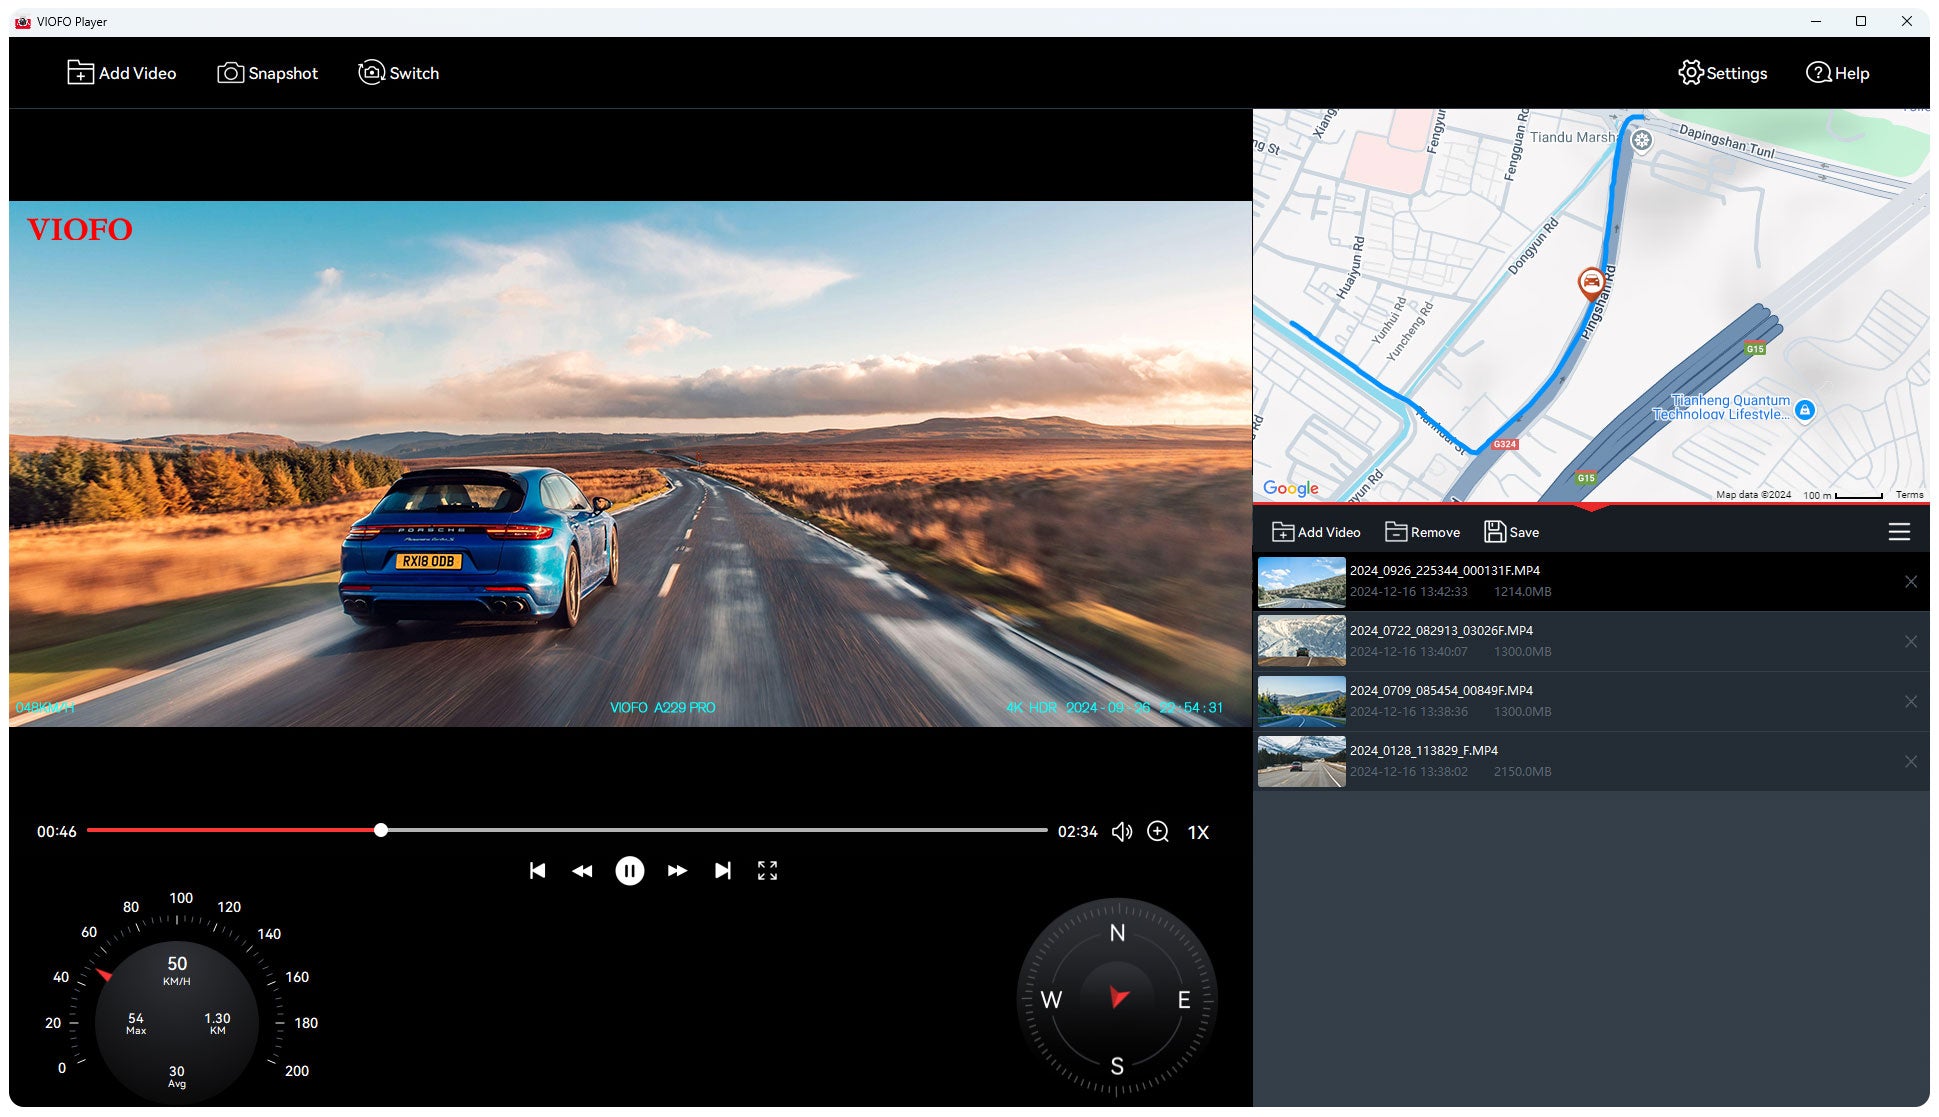Open Help
The height and width of the screenshot is (1117, 1939).
point(1837,73)
